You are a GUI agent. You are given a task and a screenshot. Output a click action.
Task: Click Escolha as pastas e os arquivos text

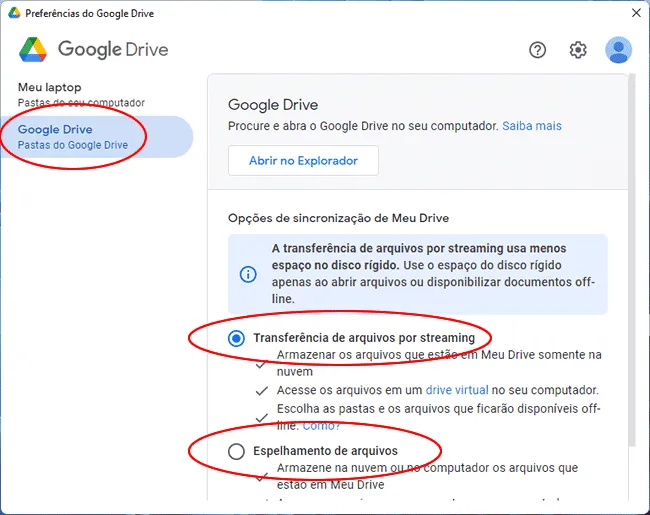pos(439,417)
